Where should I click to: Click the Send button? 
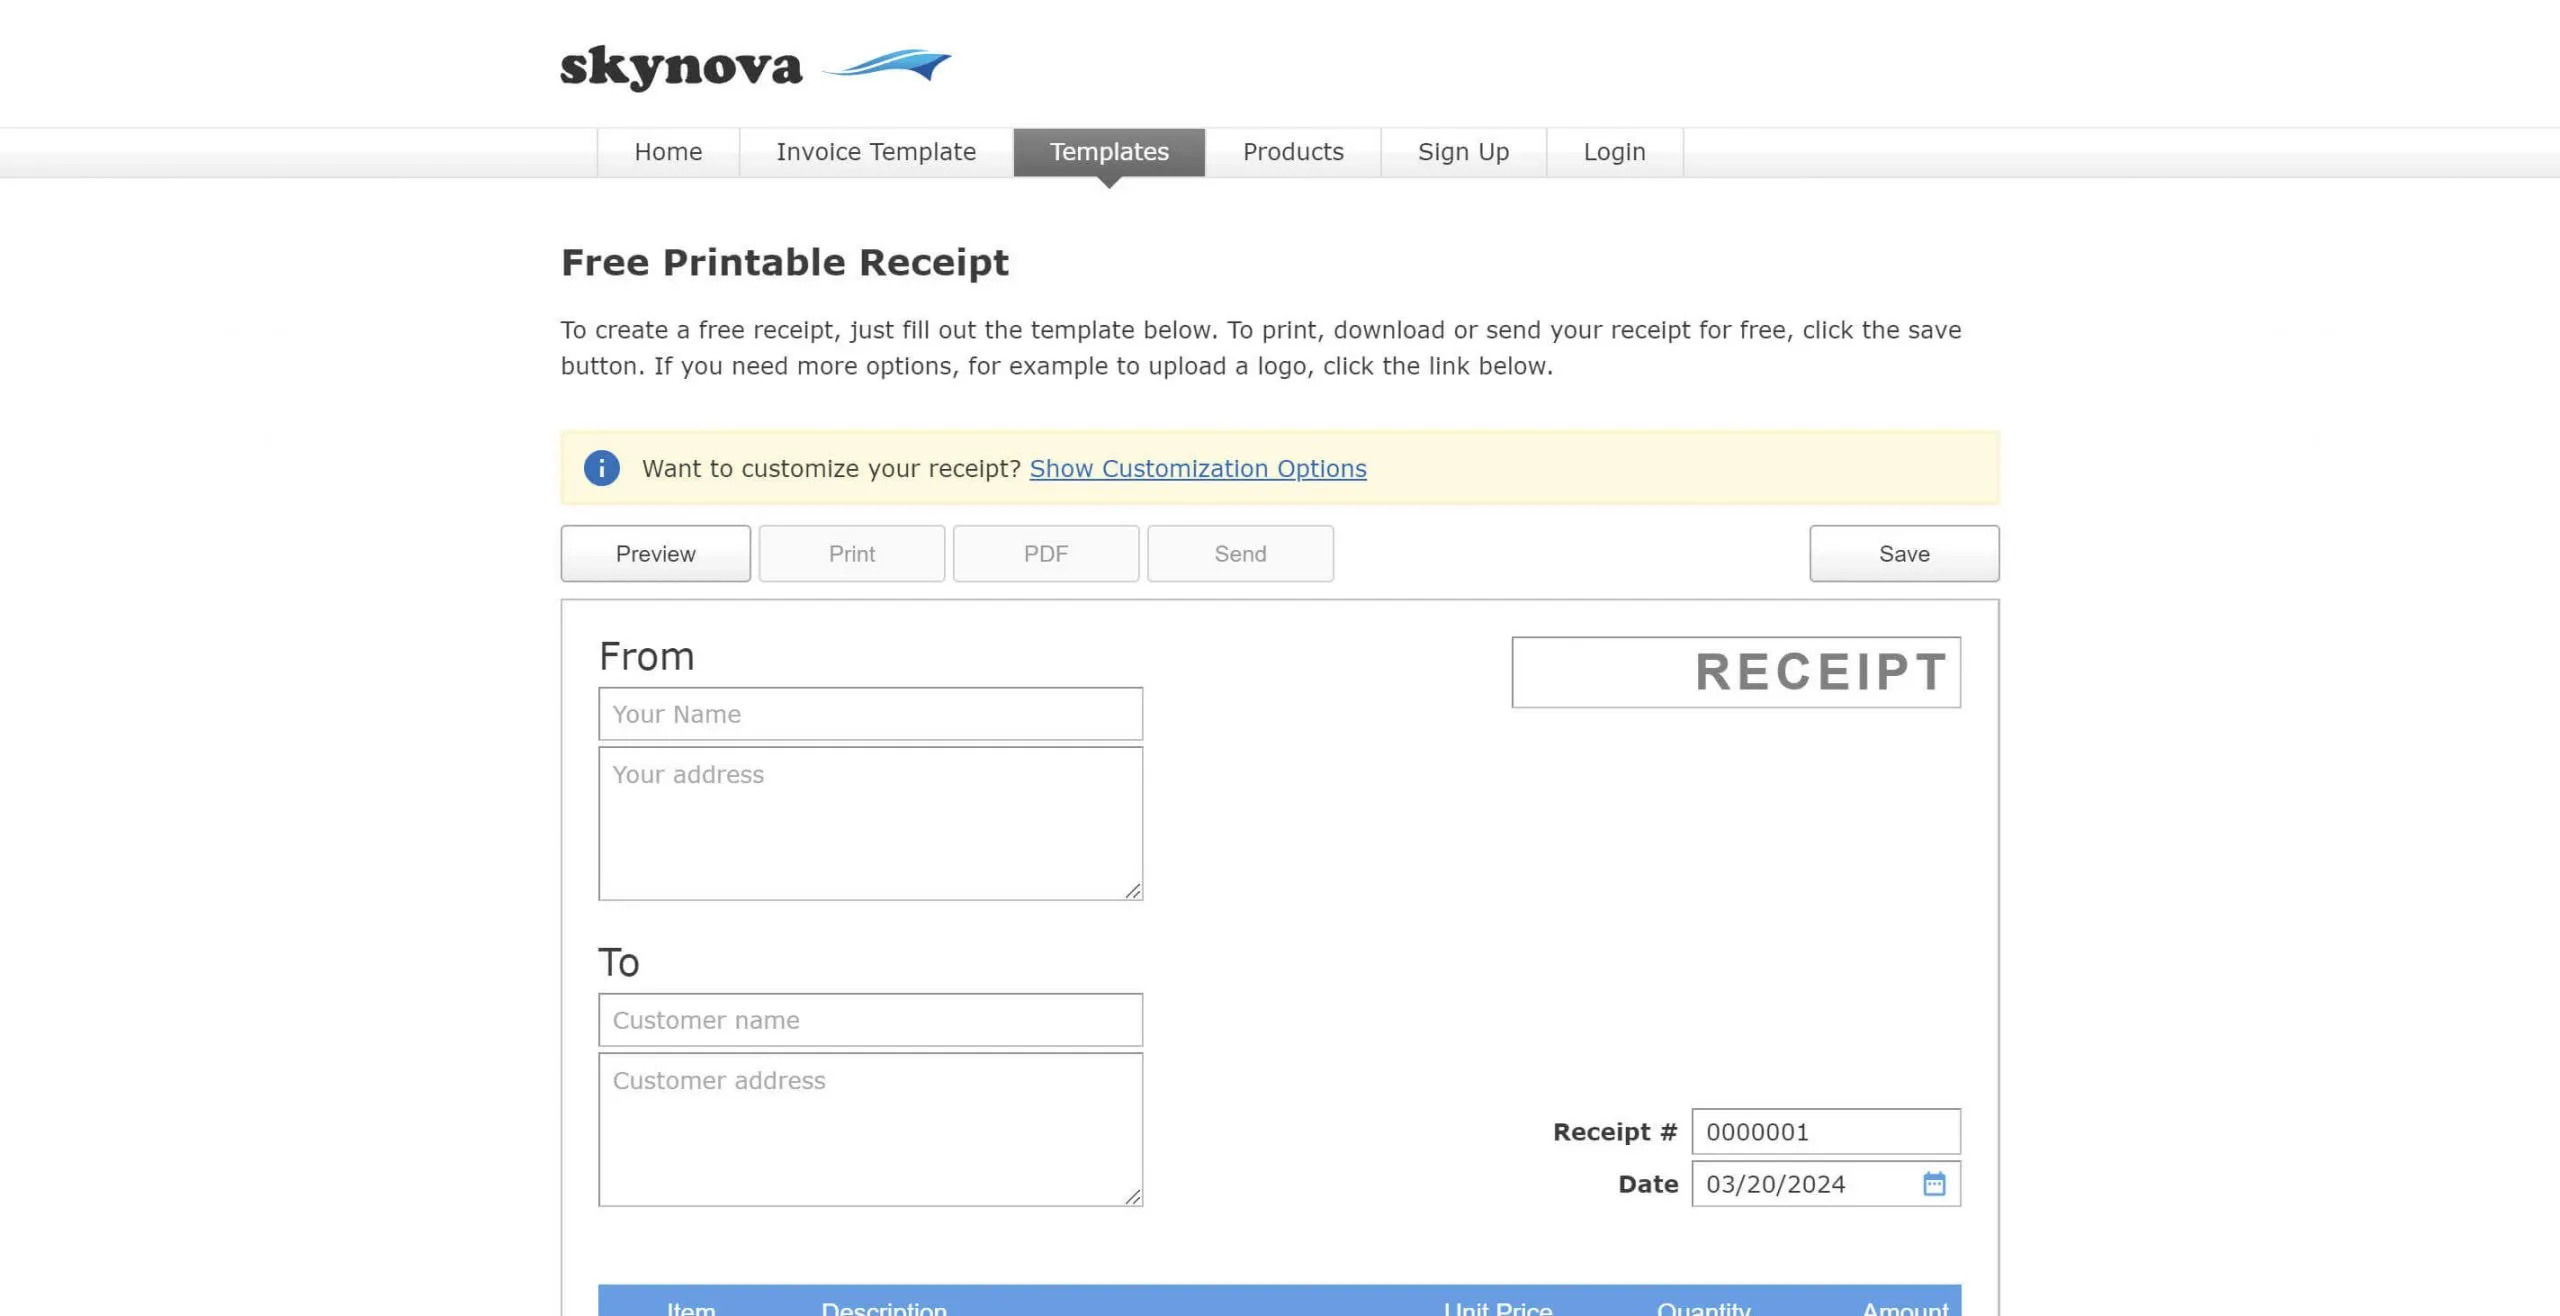(x=1241, y=552)
